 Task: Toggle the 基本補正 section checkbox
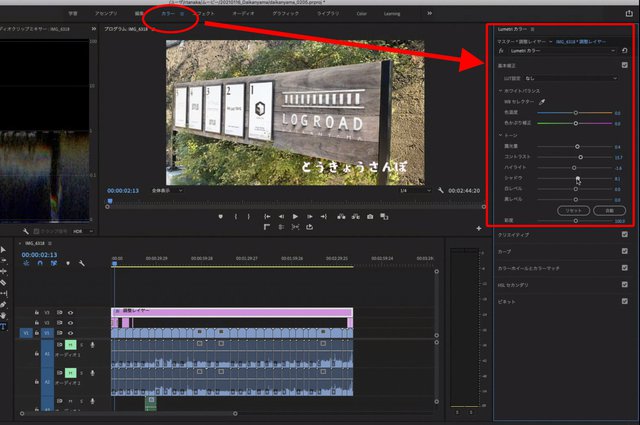(x=624, y=64)
